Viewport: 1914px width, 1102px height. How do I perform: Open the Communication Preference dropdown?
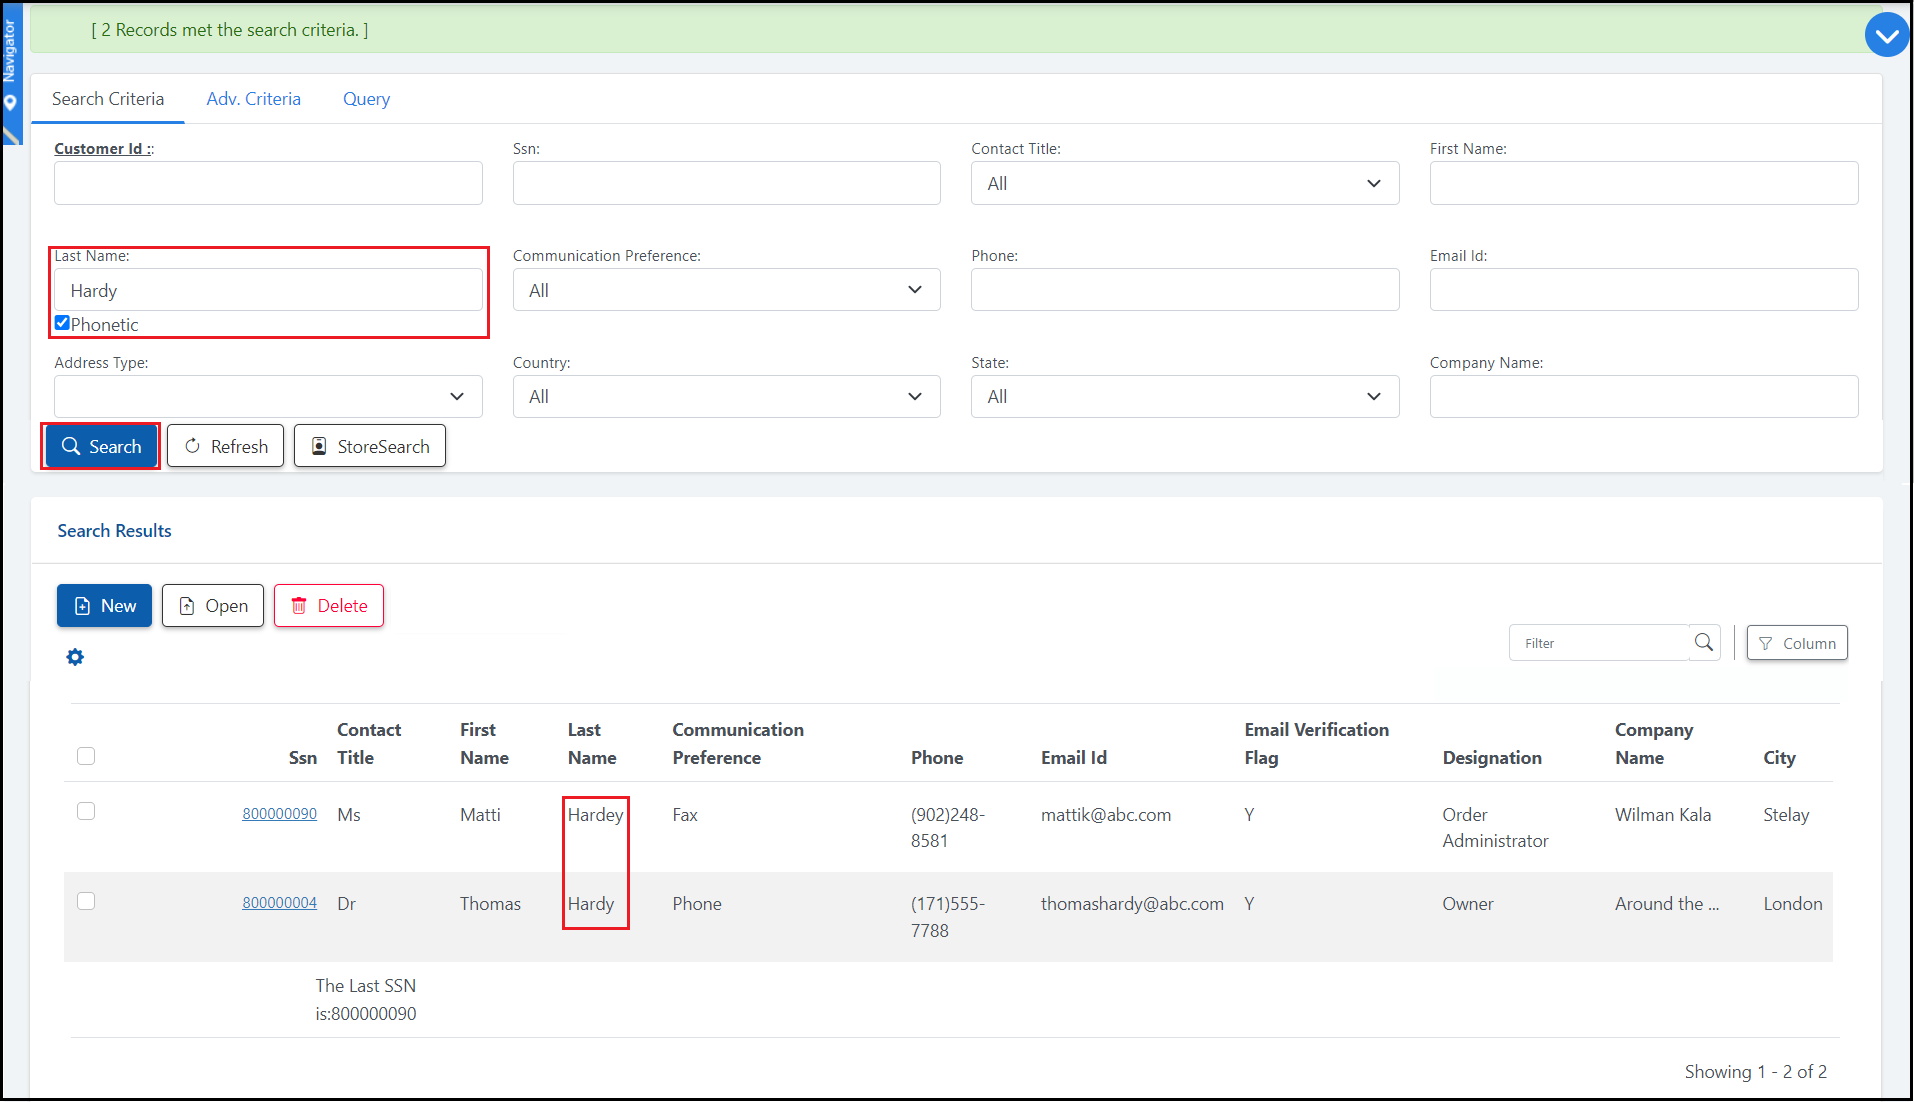click(727, 290)
